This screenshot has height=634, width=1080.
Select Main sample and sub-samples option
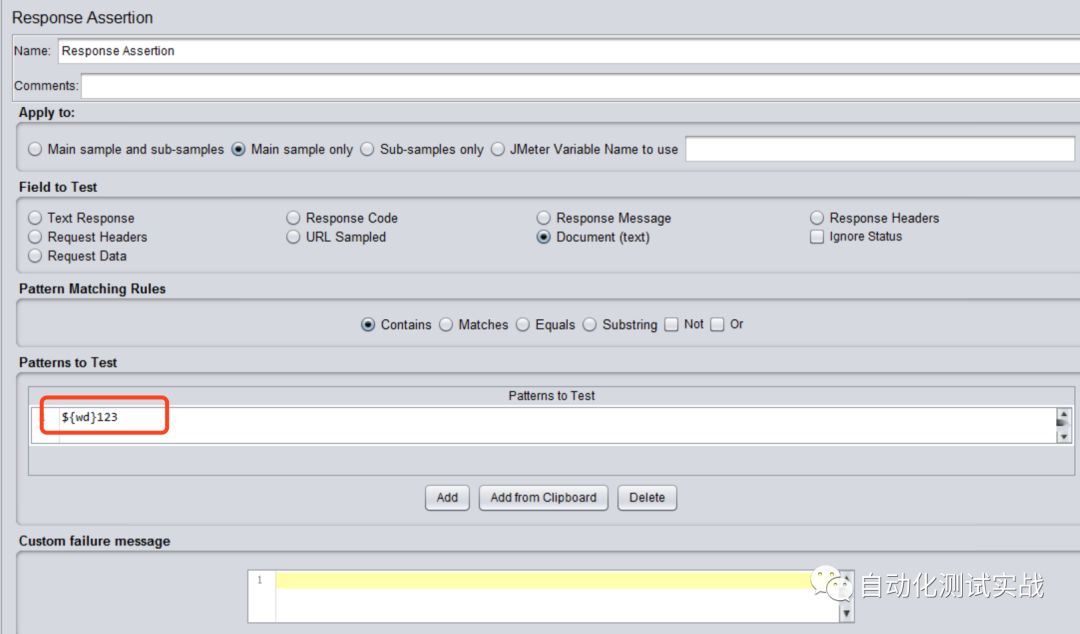click(35, 150)
